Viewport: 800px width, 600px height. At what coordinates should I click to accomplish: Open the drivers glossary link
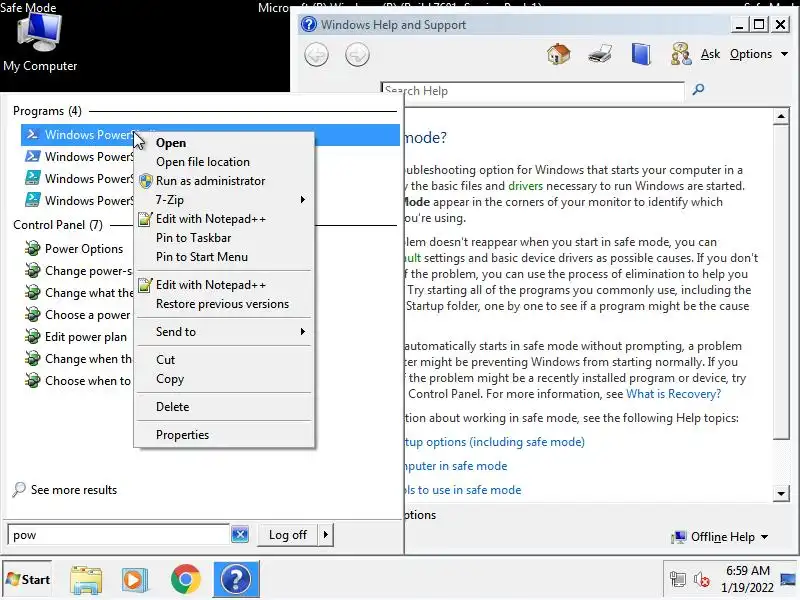(x=526, y=186)
